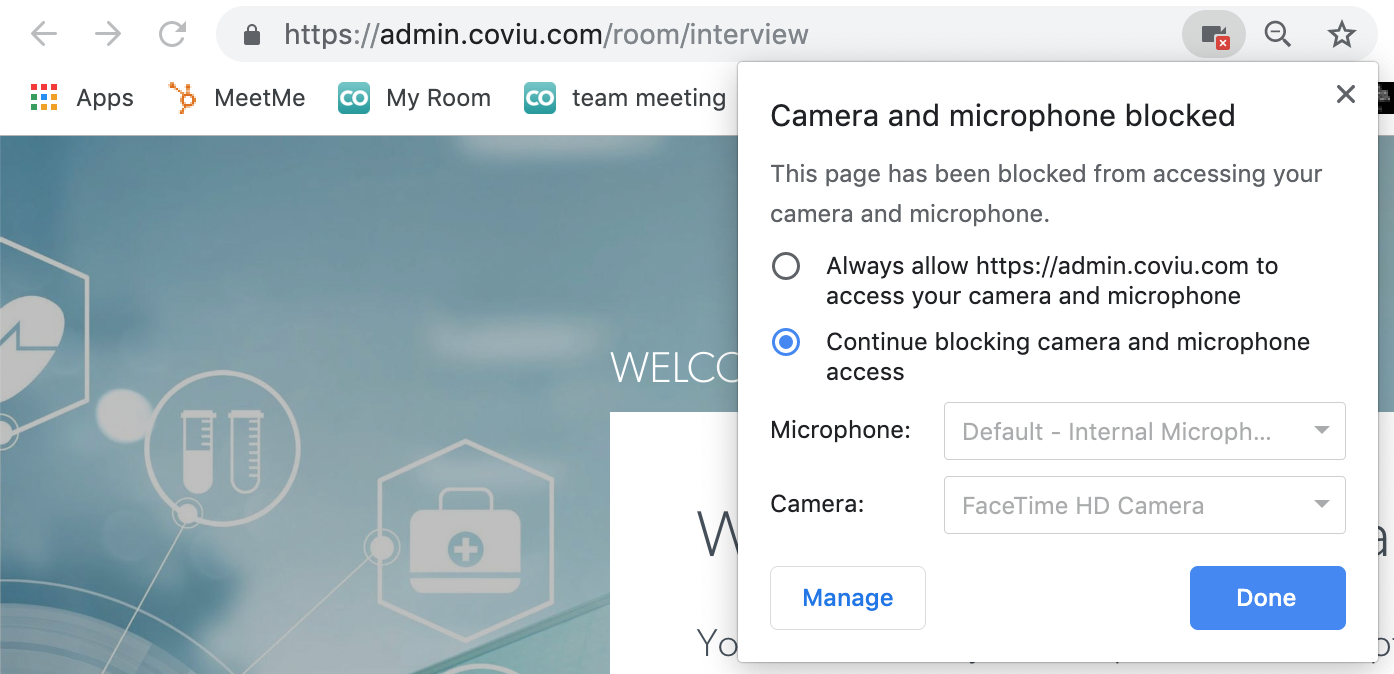
Task: Click the browser forward arrow
Action: coord(108,35)
